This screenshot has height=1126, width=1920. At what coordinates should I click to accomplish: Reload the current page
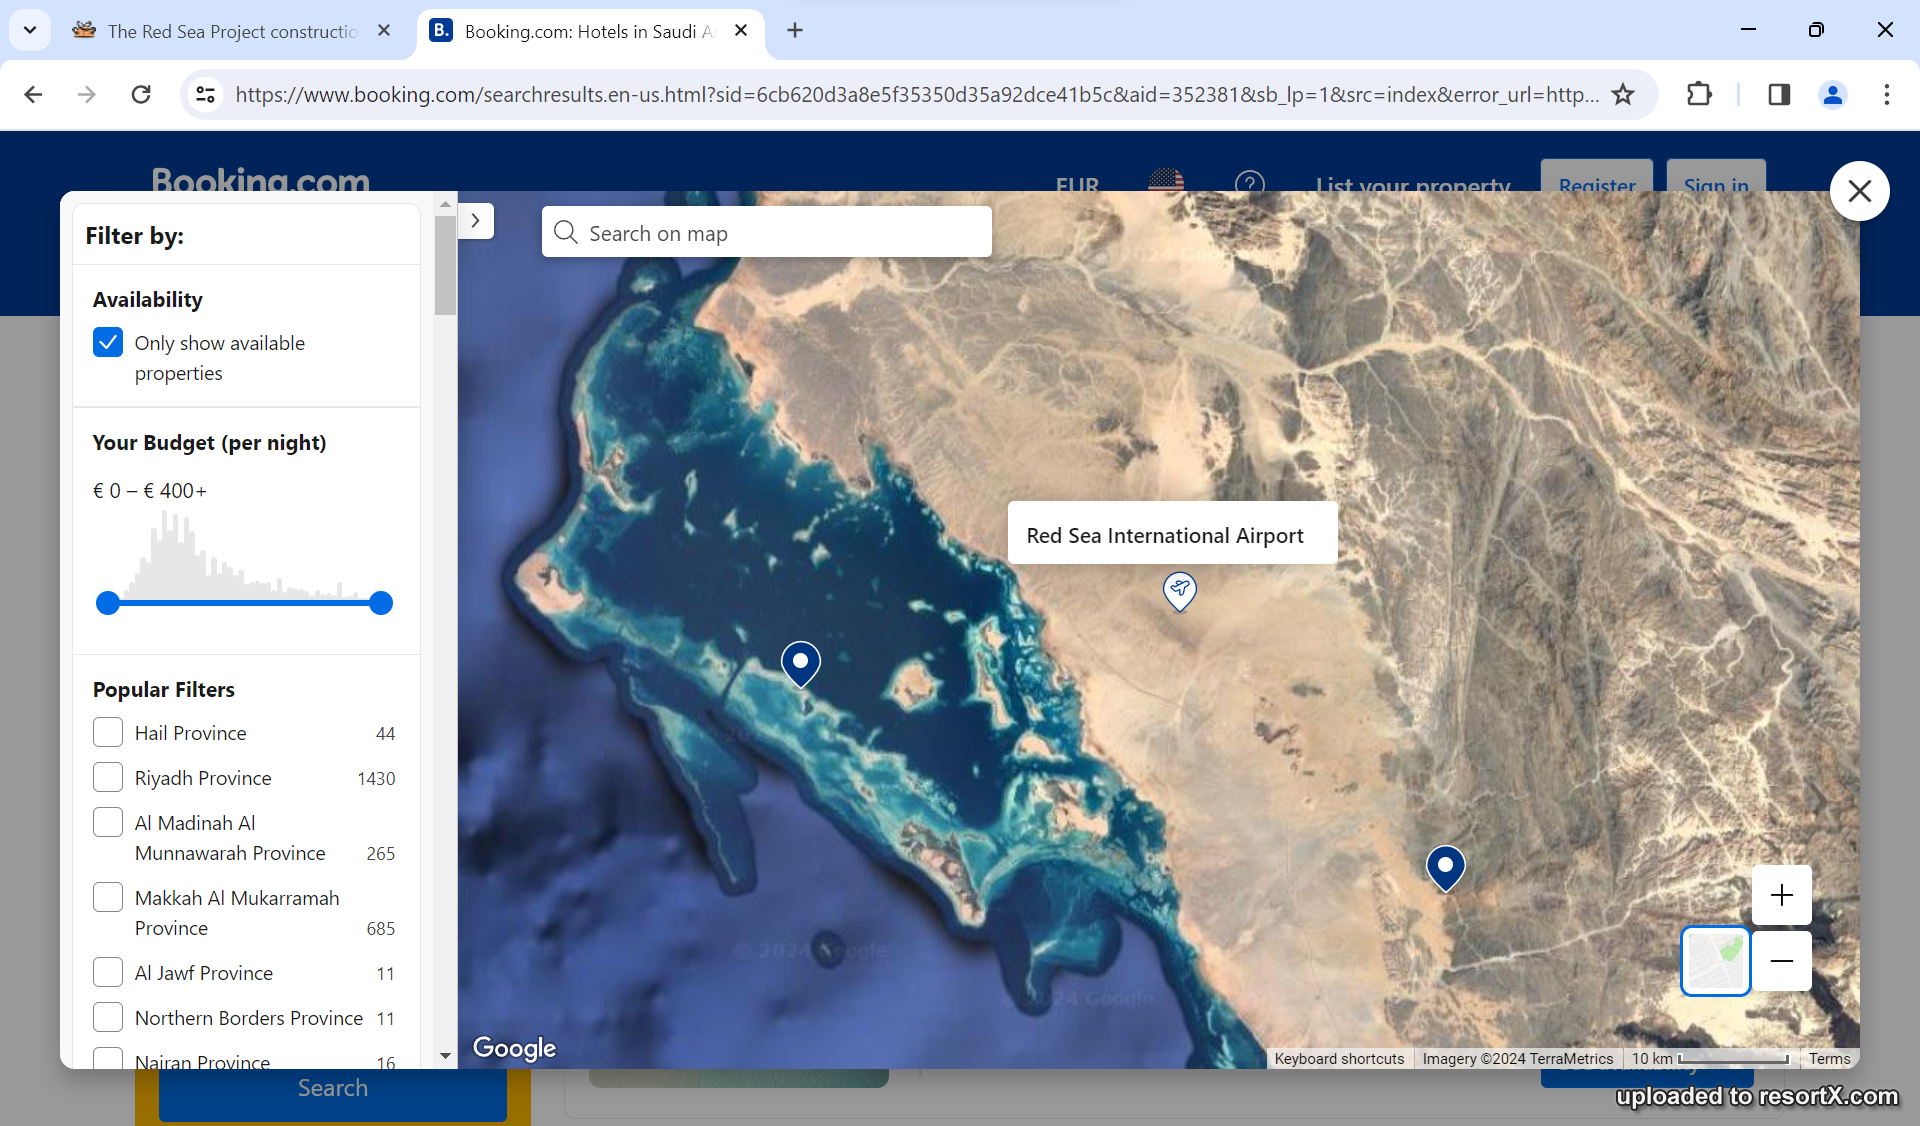(x=141, y=94)
